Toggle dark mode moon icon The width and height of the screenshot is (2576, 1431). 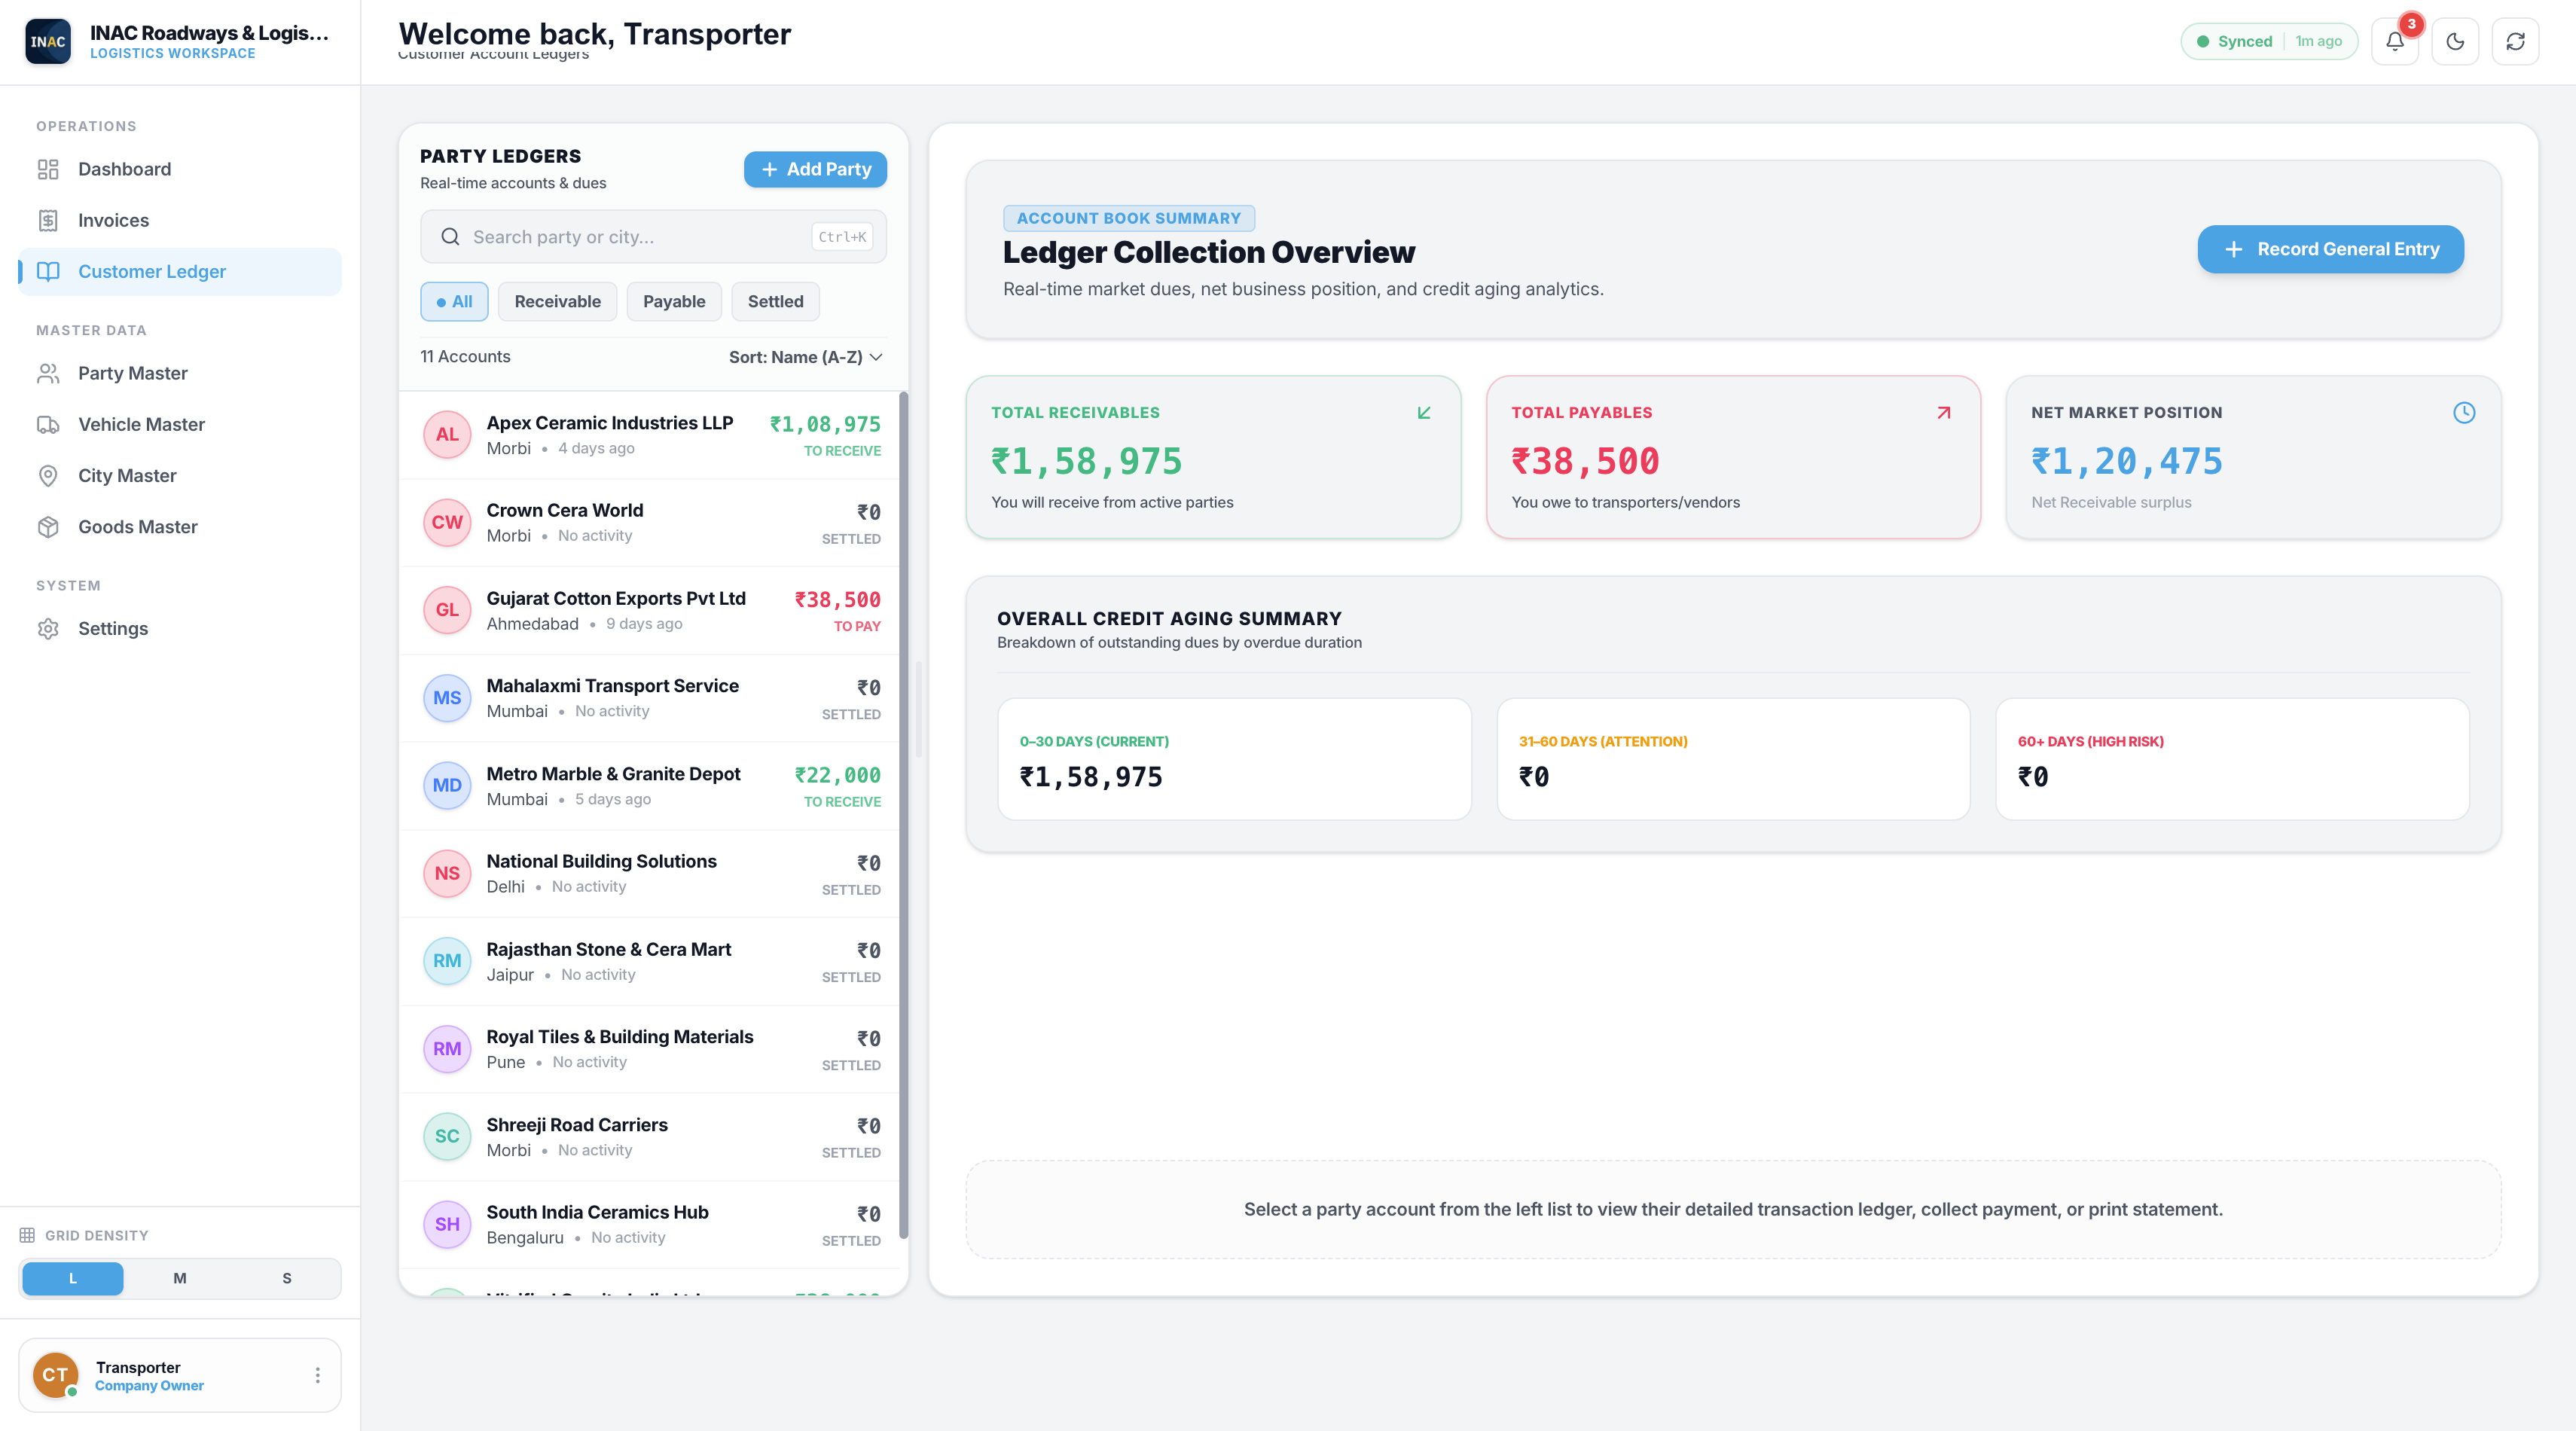click(x=2454, y=41)
